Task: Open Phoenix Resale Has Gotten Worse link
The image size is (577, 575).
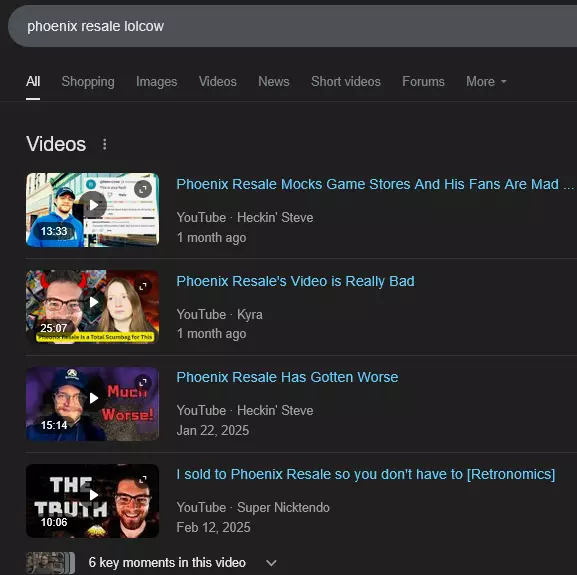Action: [x=287, y=377]
